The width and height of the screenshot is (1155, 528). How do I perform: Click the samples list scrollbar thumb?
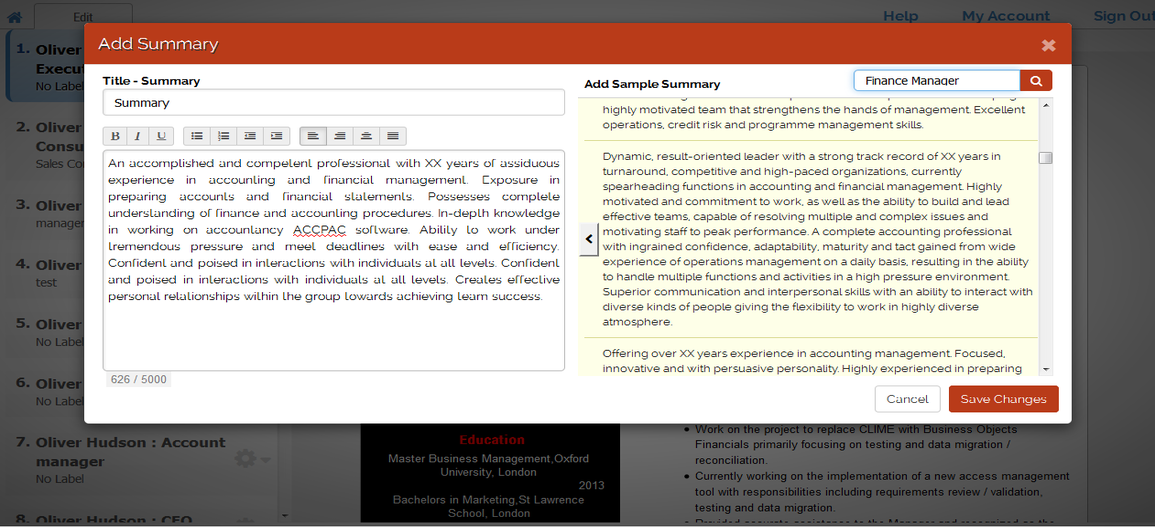[1046, 158]
